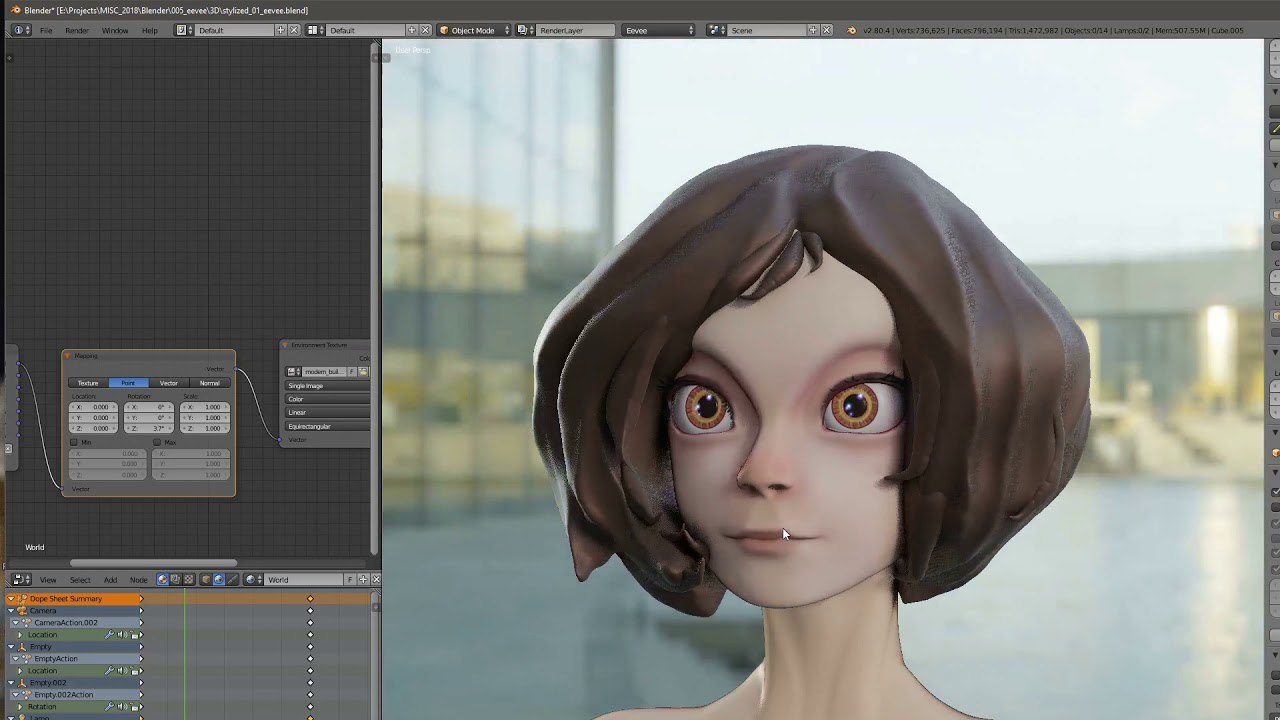
Task: Collapse the Mapping node
Action: coord(68,356)
